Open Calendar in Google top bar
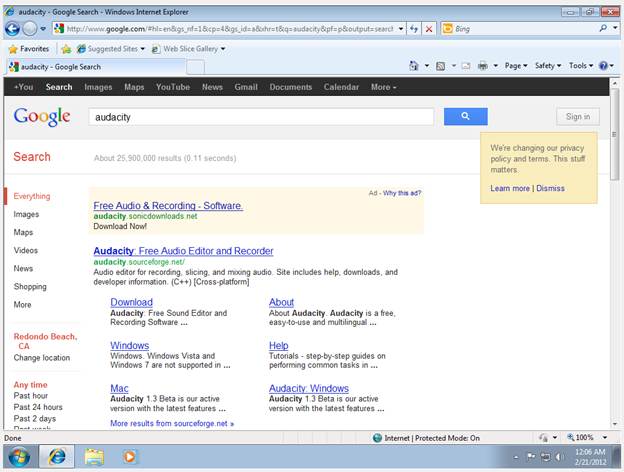The image size is (624, 472). click(341, 87)
